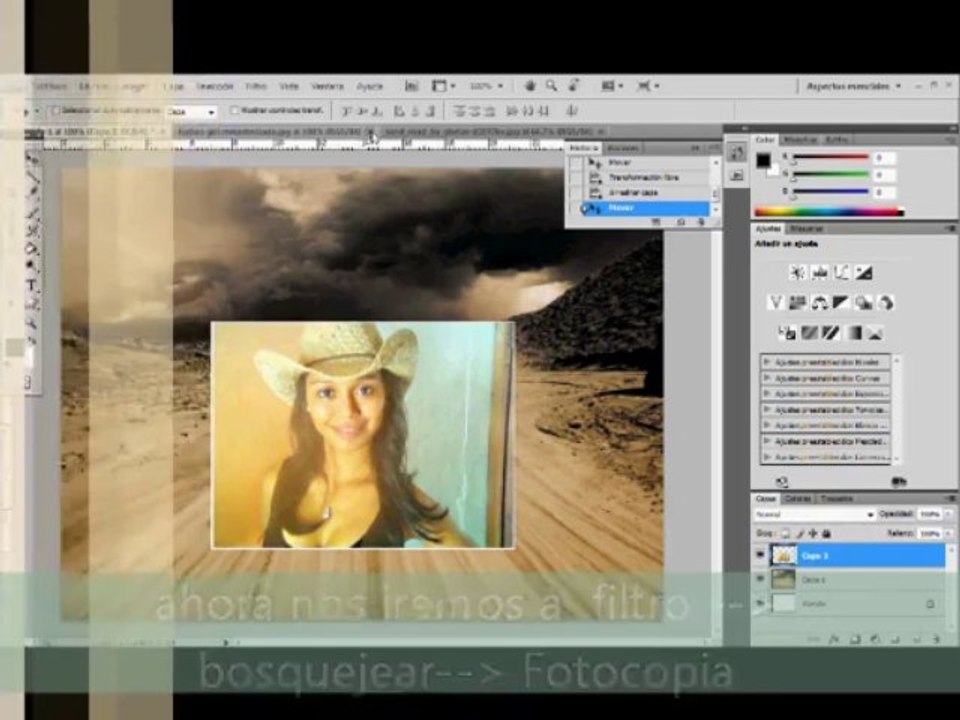The image size is (960, 720).
Task: Click lock image pixels brush icon
Action: coord(800,533)
